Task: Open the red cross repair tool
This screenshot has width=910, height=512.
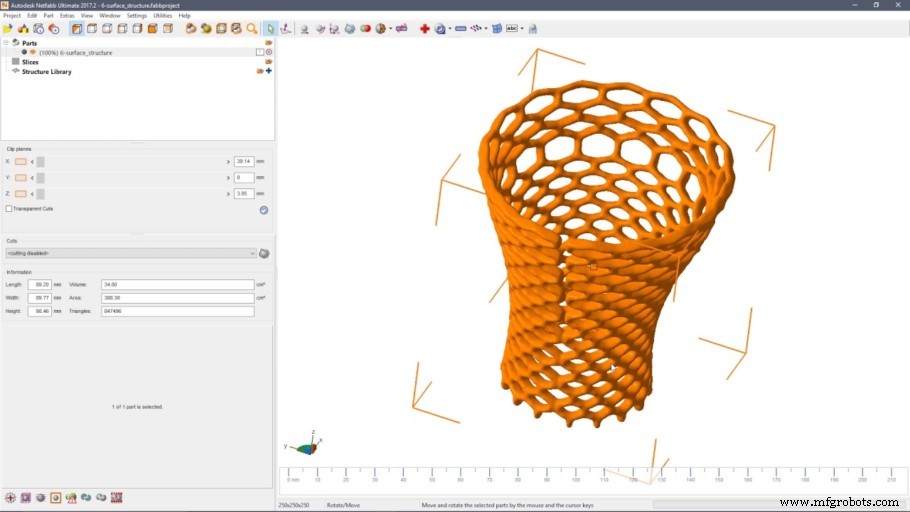Action: point(425,28)
